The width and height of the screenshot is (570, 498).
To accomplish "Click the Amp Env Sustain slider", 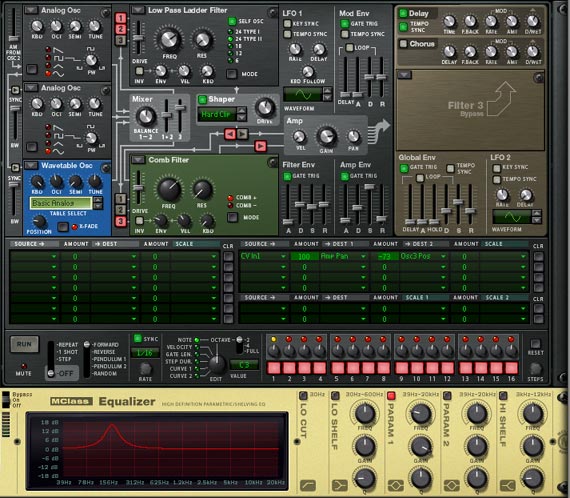I will click(x=369, y=187).
